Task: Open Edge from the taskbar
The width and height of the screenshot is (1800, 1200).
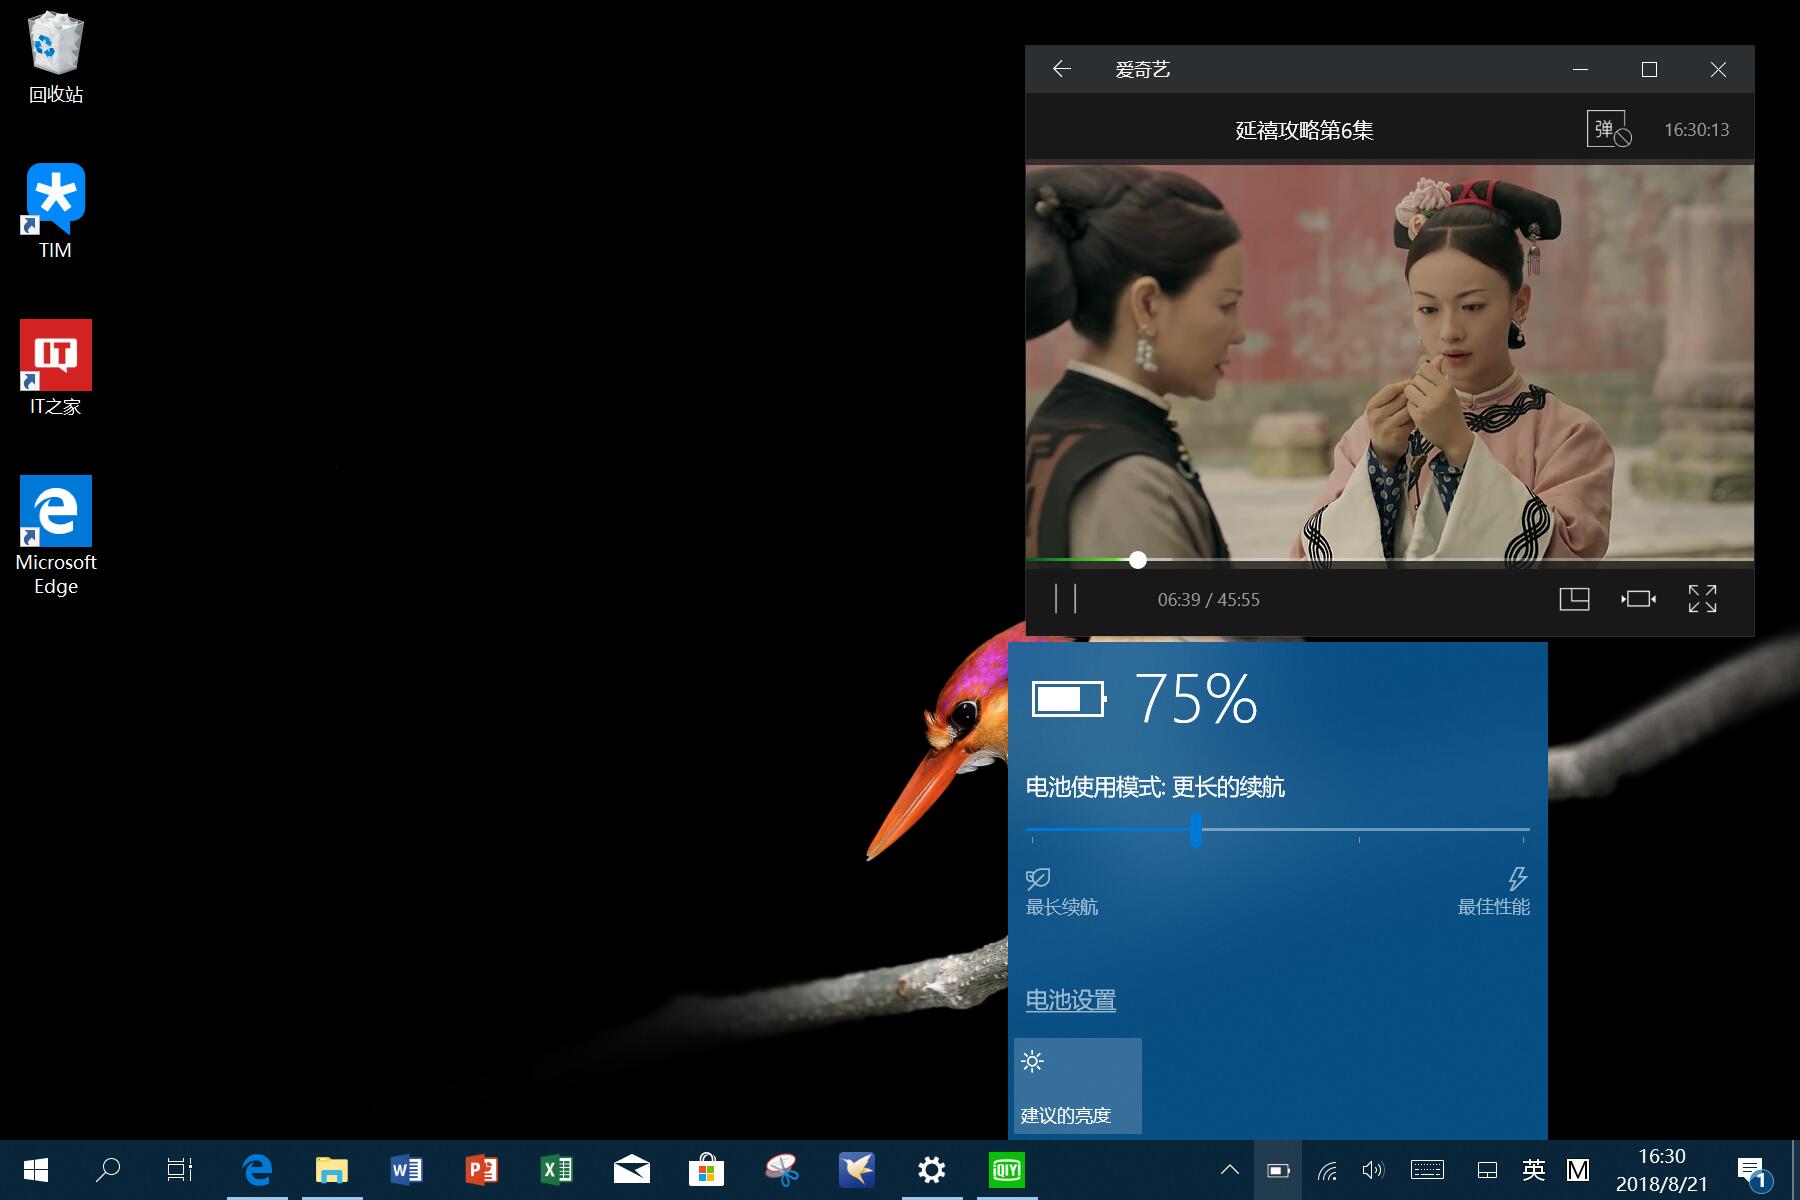Action: [257, 1170]
